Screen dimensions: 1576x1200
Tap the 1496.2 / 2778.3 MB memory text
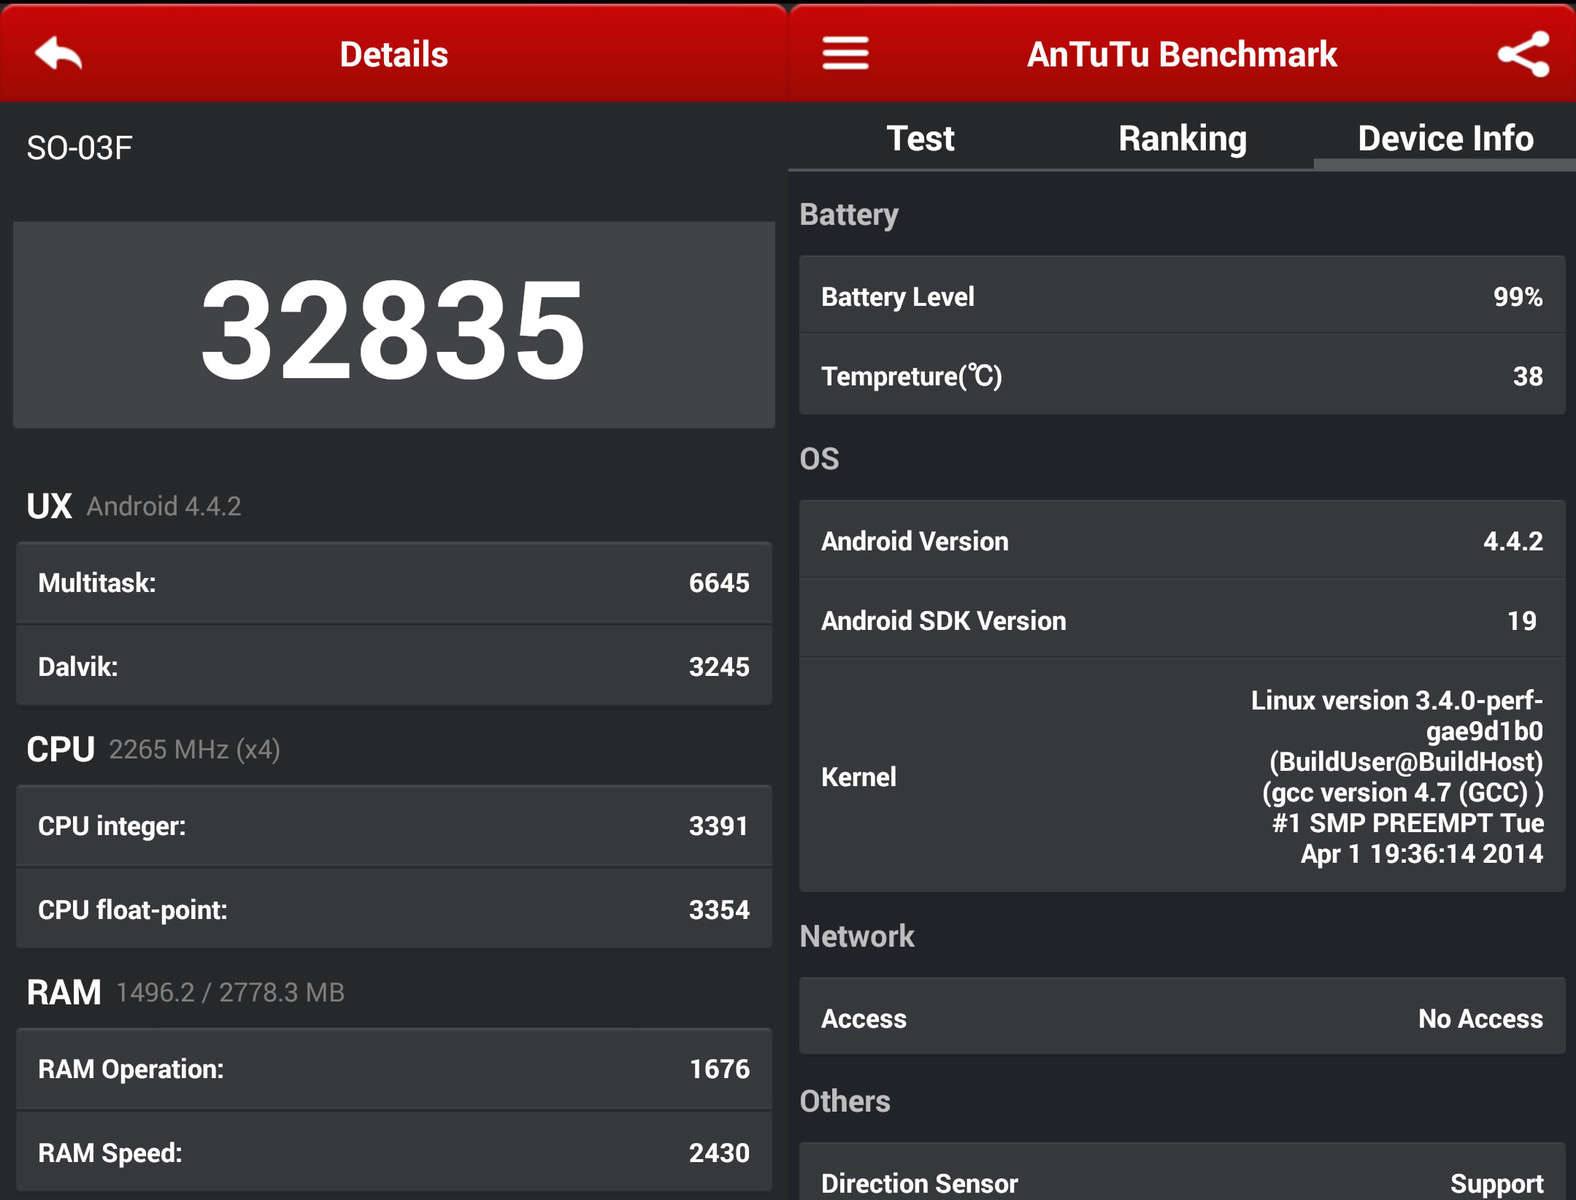230,993
